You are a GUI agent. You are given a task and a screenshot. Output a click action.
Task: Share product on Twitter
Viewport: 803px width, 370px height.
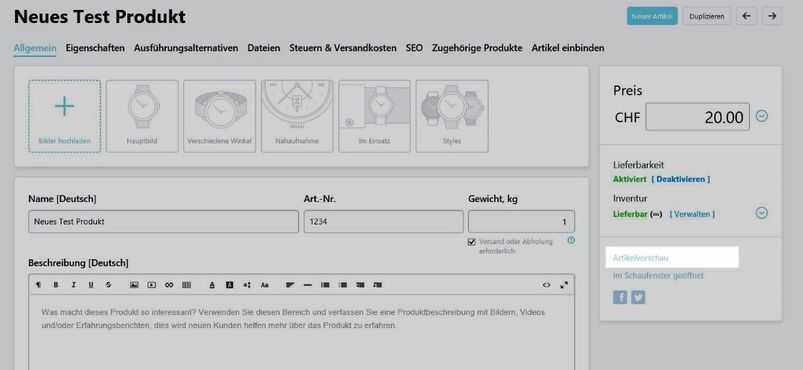(x=638, y=297)
